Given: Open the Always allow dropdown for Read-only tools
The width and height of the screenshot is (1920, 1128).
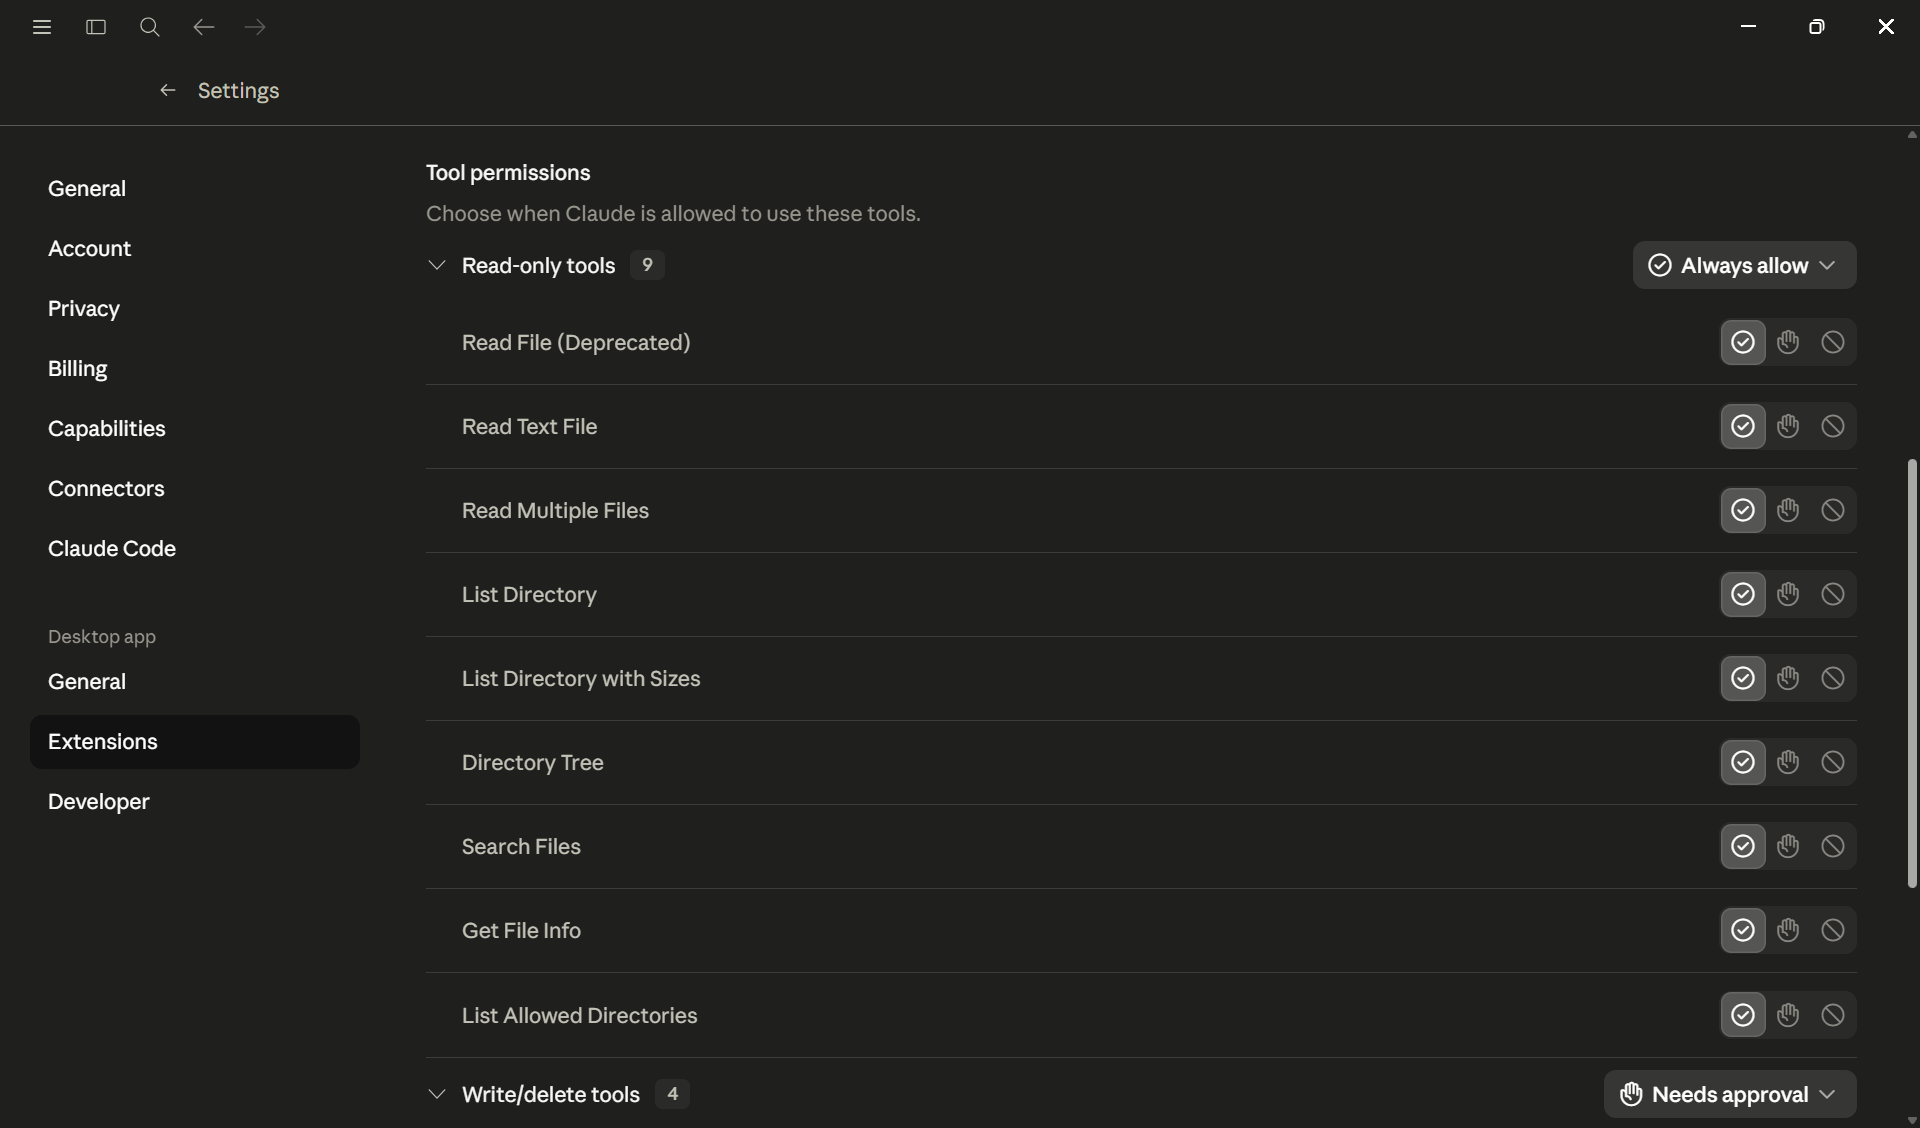Looking at the screenshot, I should pyautogui.click(x=1744, y=265).
